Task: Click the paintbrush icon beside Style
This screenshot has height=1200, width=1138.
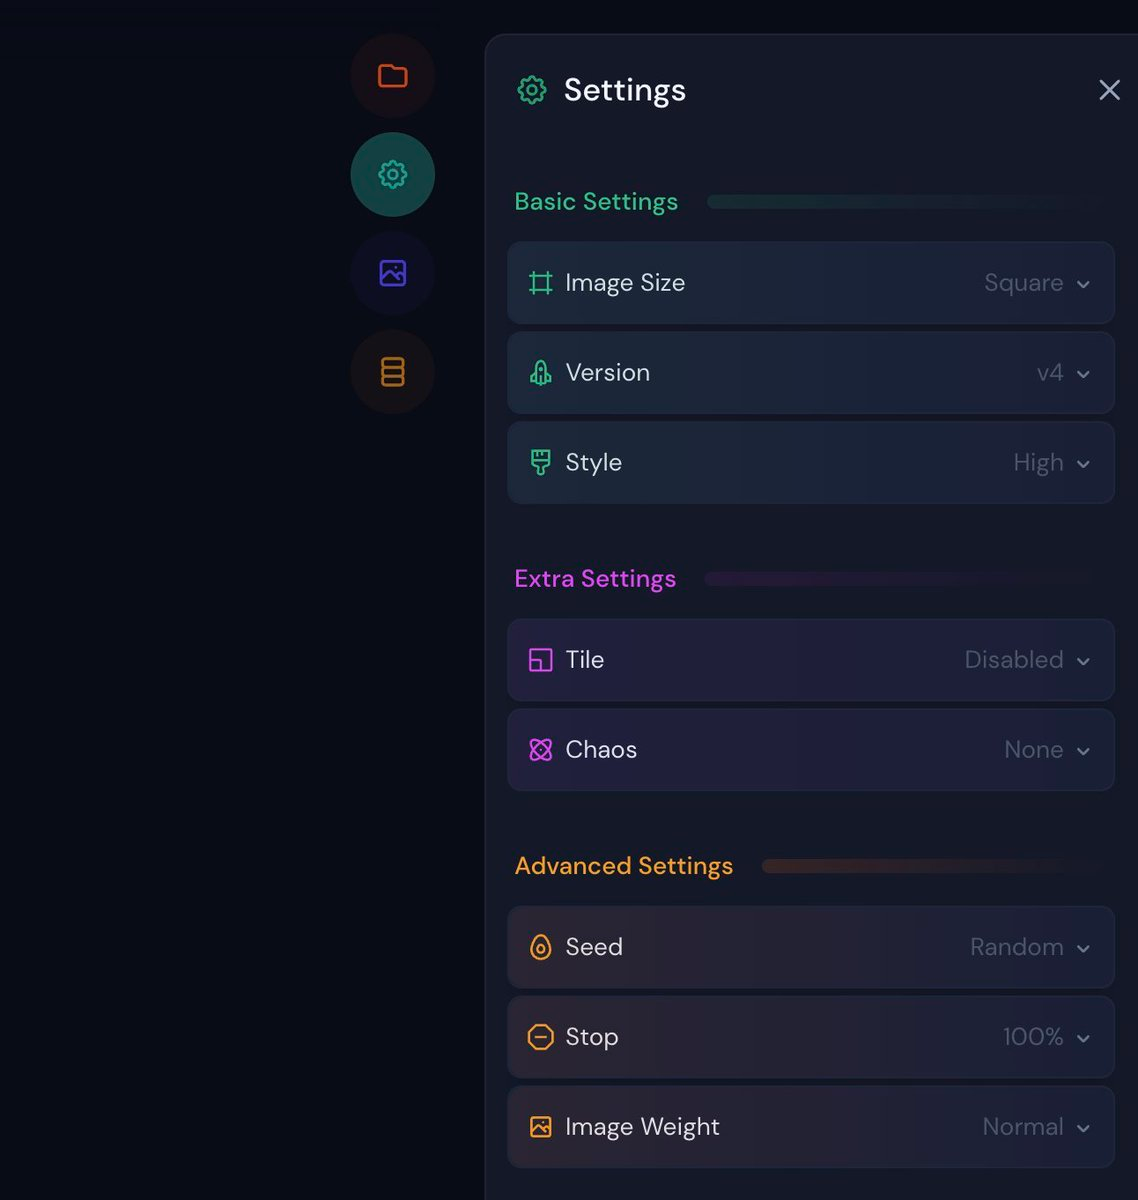Action: tap(540, 462)
